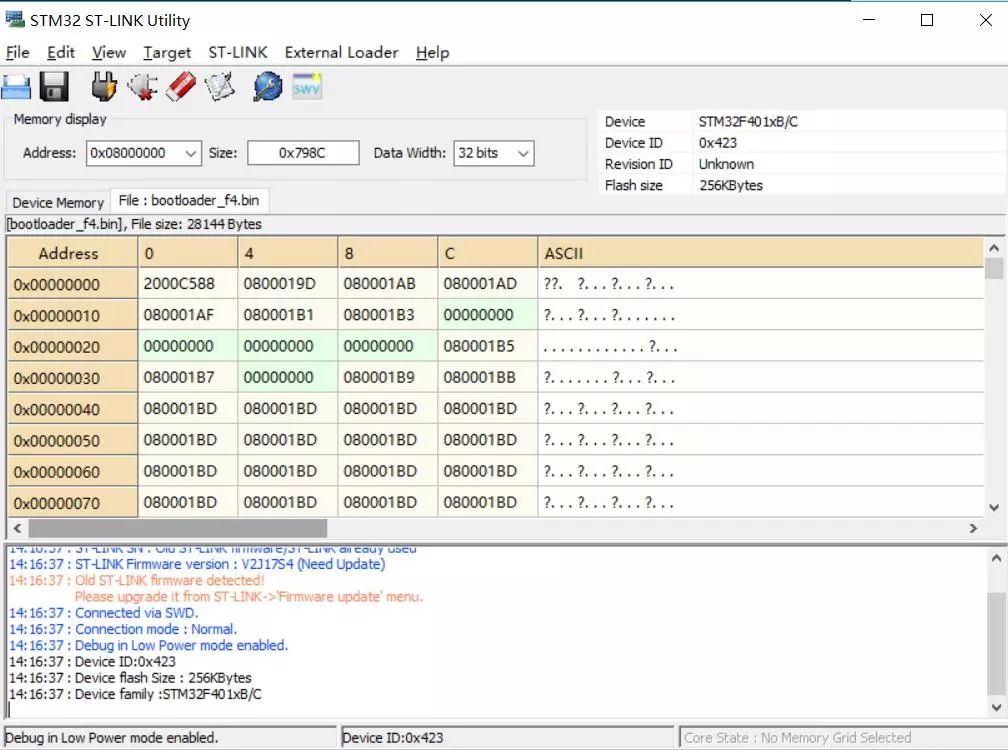Open the Data Width combo box
Screen dimensions: 1008x750
click(x=521, y=154)
